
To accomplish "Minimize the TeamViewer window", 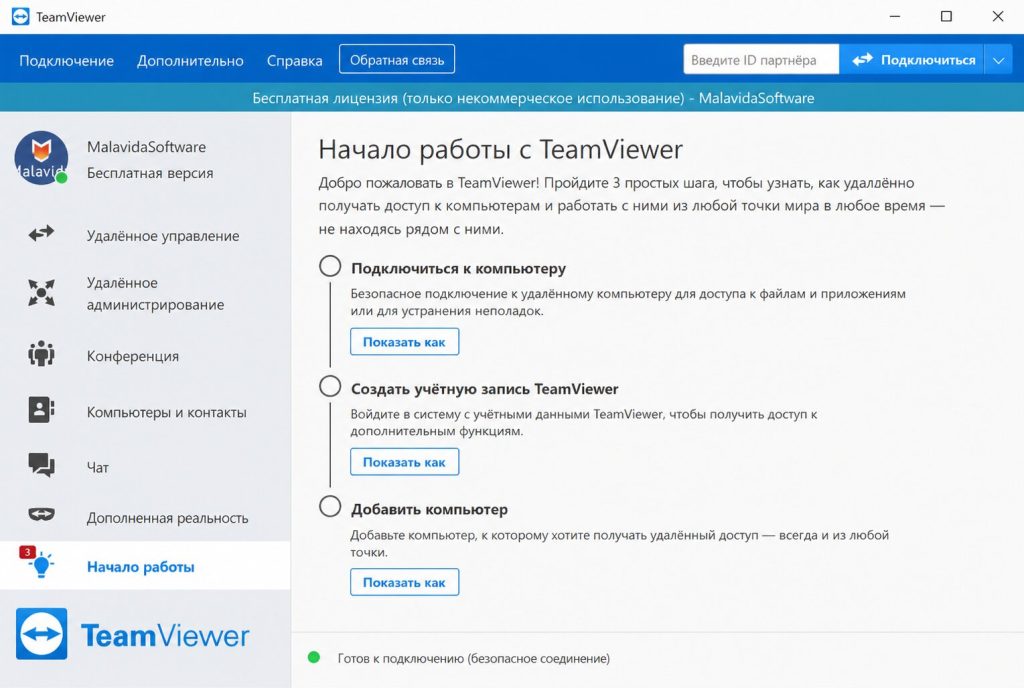I will (x=895, y=16).
